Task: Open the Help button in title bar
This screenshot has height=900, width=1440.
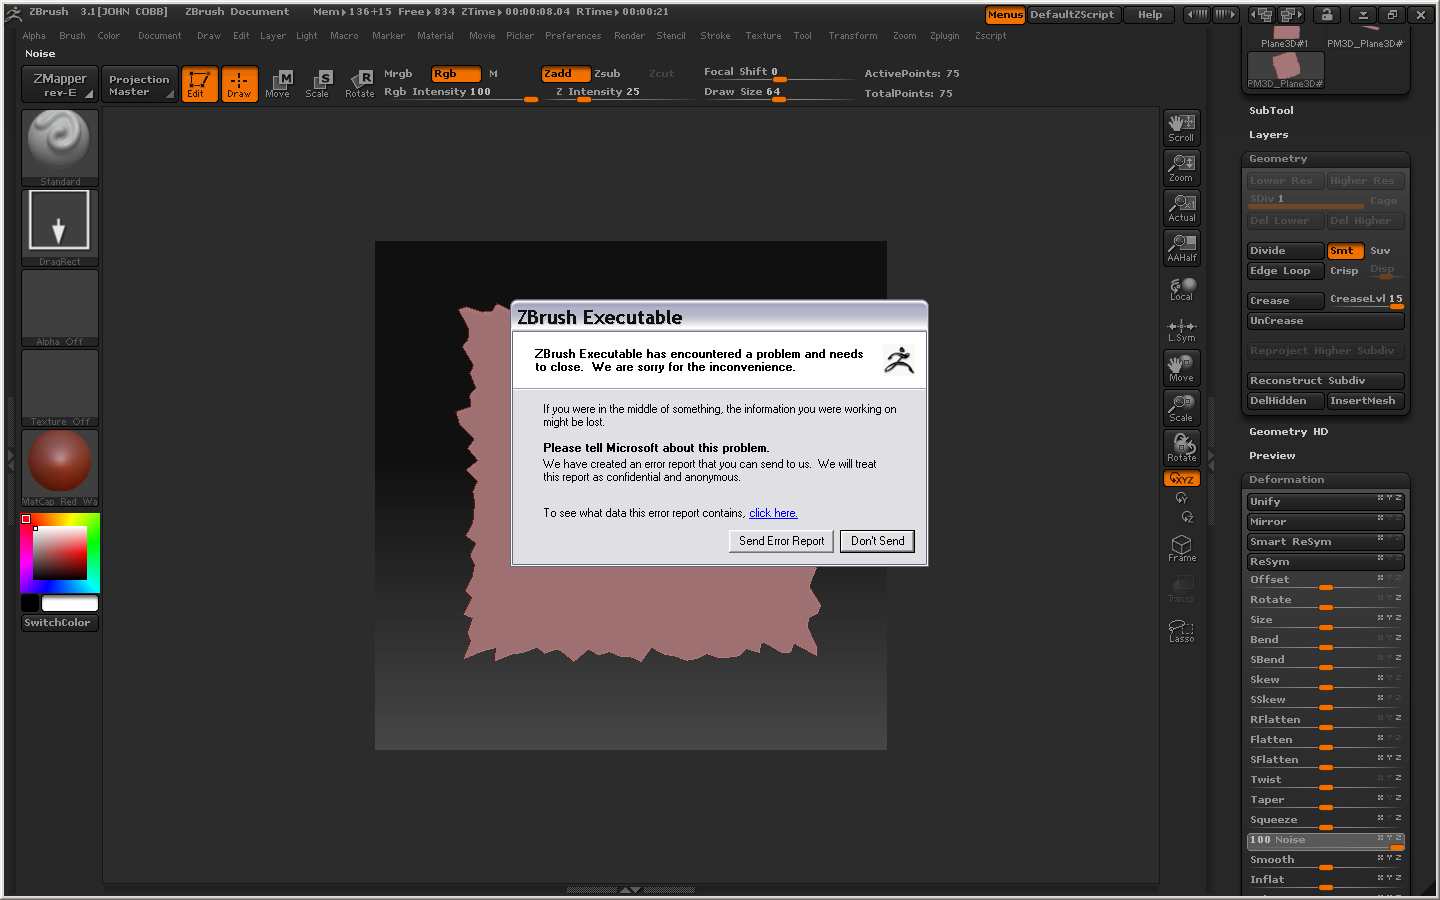Action: 1150,15
